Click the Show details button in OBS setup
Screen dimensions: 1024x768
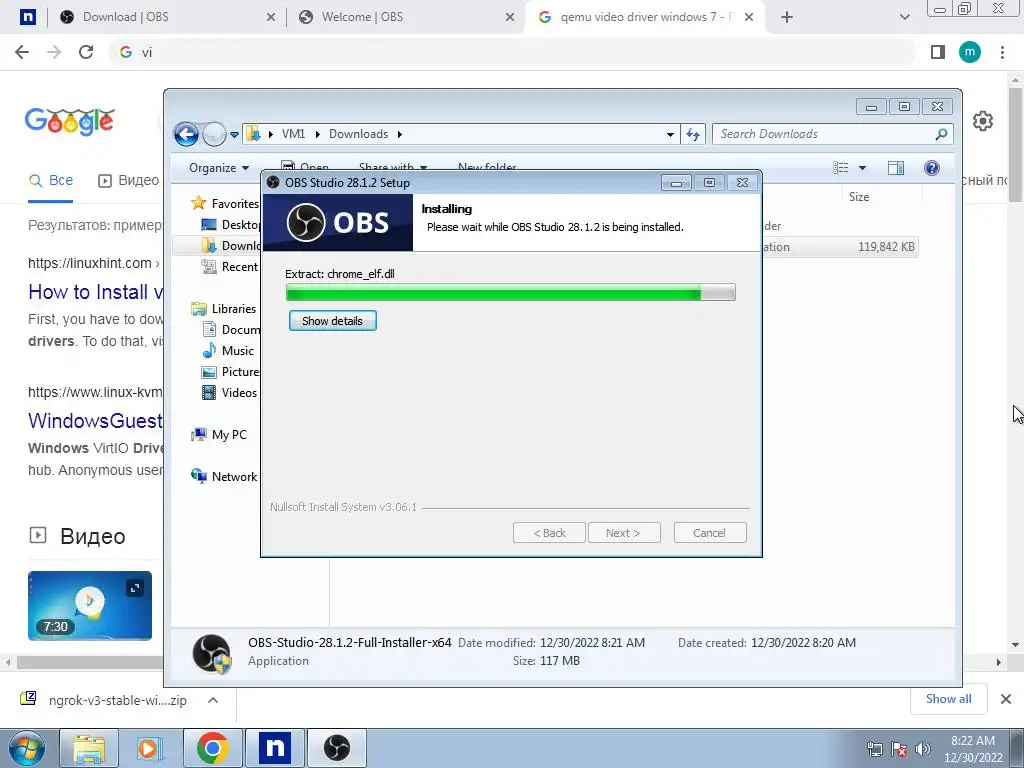[x=332, y=321]
